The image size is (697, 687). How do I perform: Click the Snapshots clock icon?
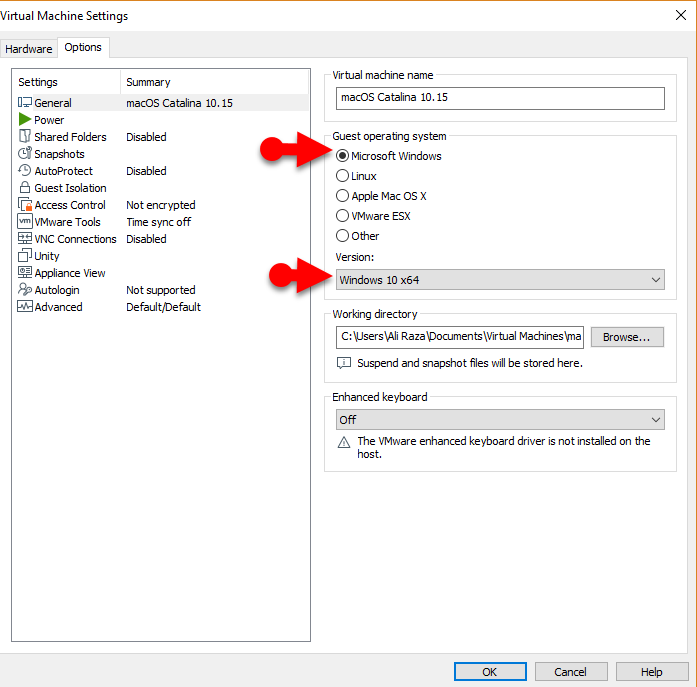[25, 154]
